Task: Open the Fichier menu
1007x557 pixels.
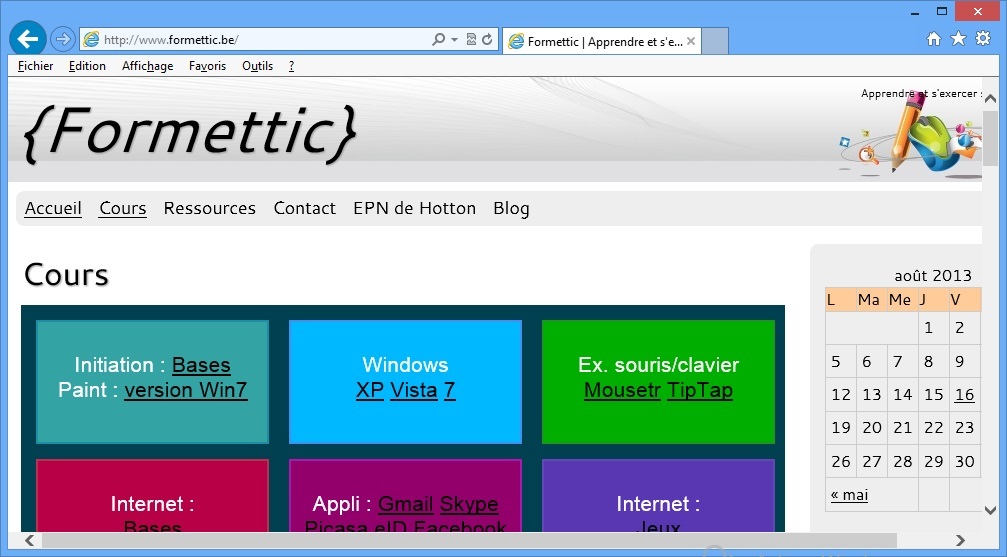Action: click(35, 66)
